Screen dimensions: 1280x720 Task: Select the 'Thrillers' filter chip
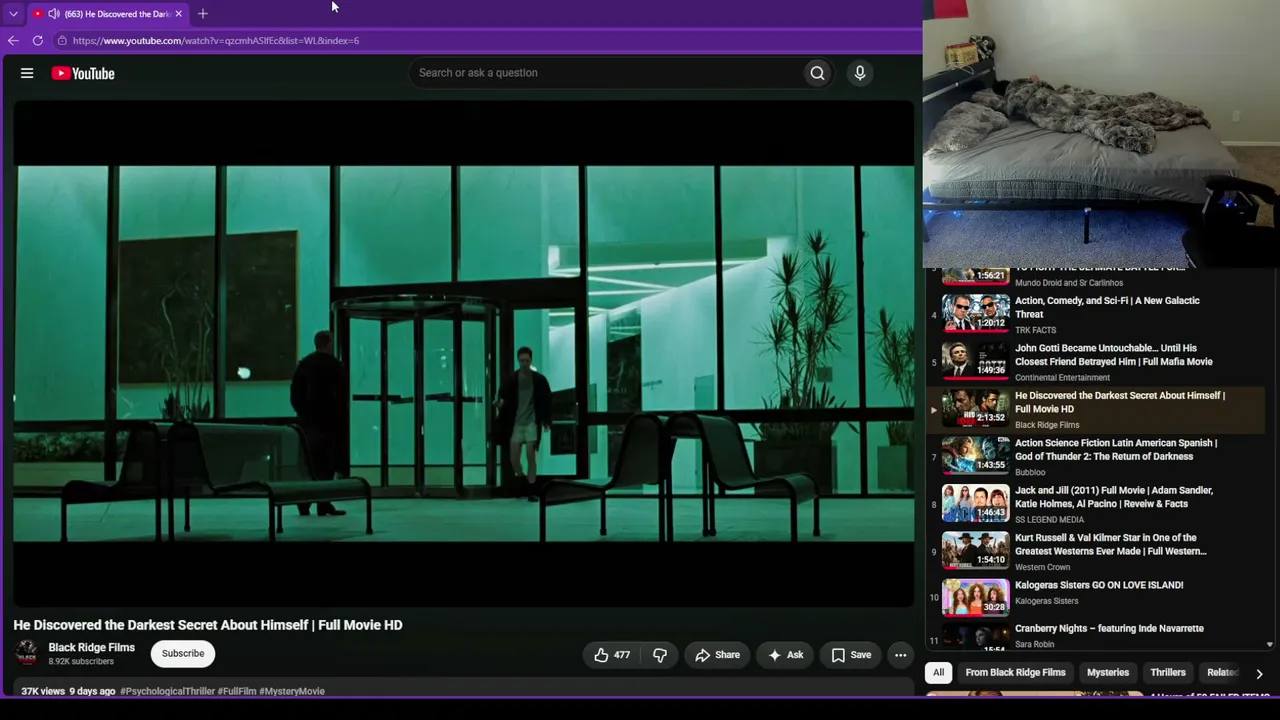click(x=1168, y=673)
